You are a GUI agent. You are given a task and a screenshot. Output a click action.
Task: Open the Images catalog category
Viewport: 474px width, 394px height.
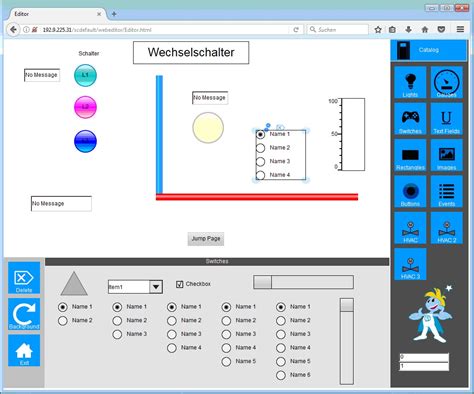(x=446, y=155)
